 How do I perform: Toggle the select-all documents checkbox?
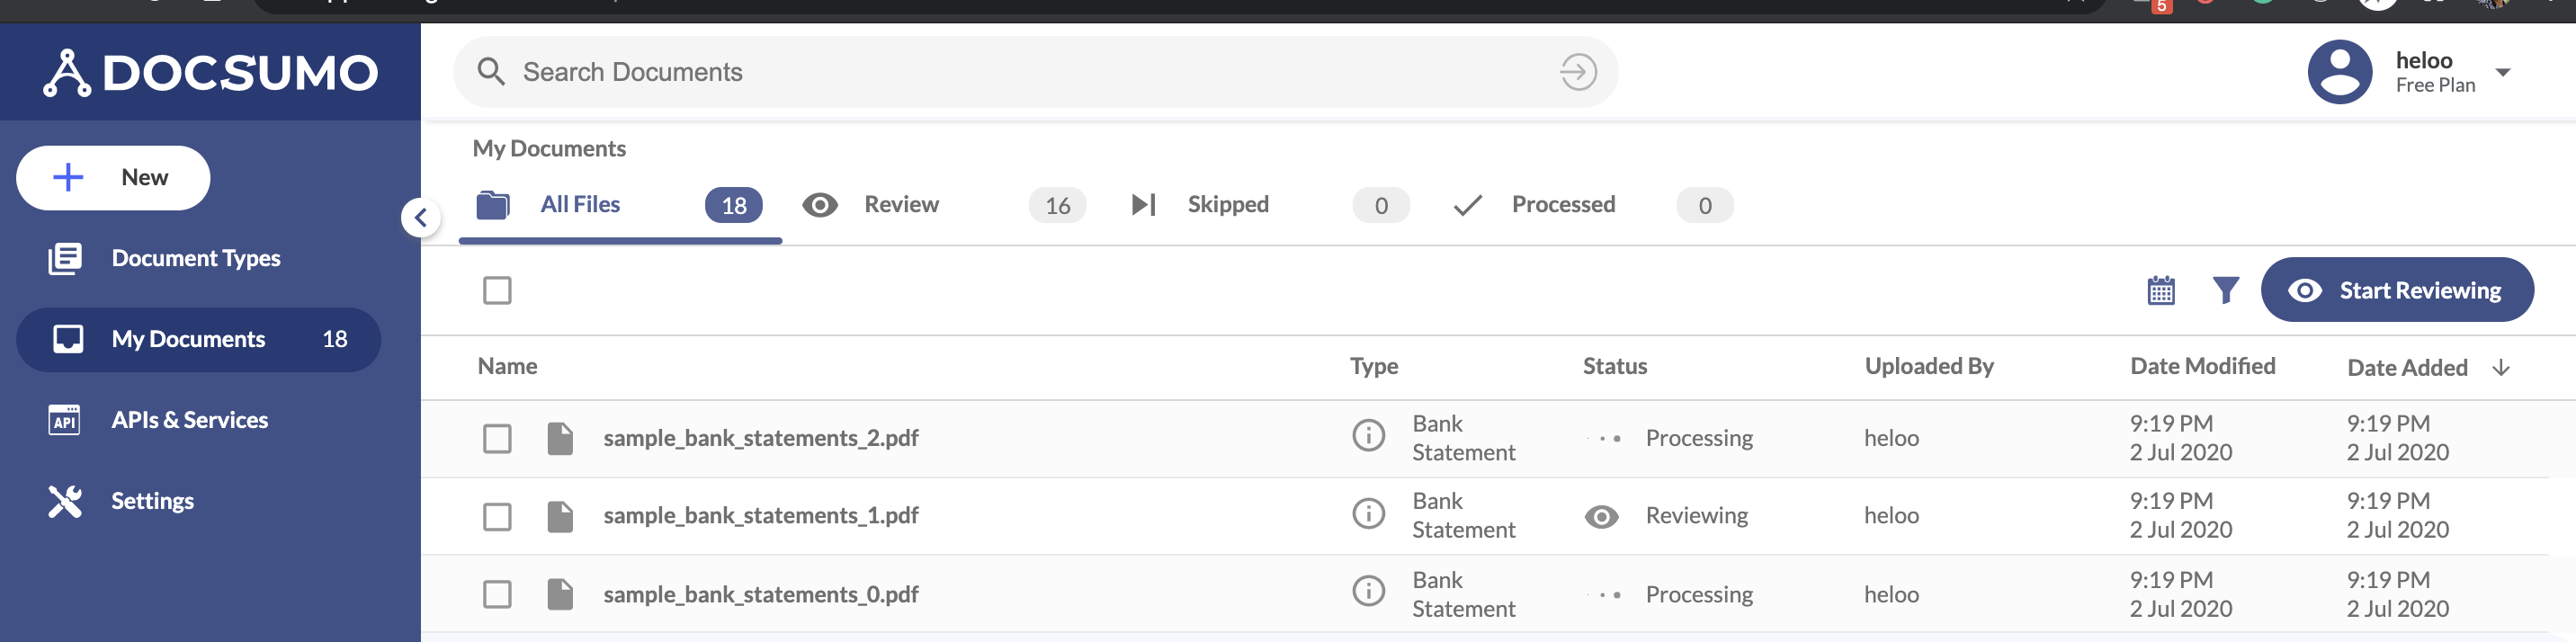497,291
